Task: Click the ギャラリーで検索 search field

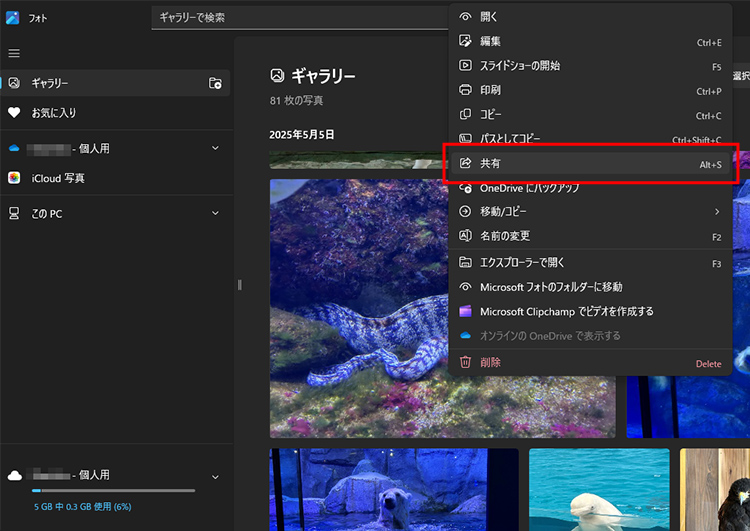Action: (x=300, y=18)
